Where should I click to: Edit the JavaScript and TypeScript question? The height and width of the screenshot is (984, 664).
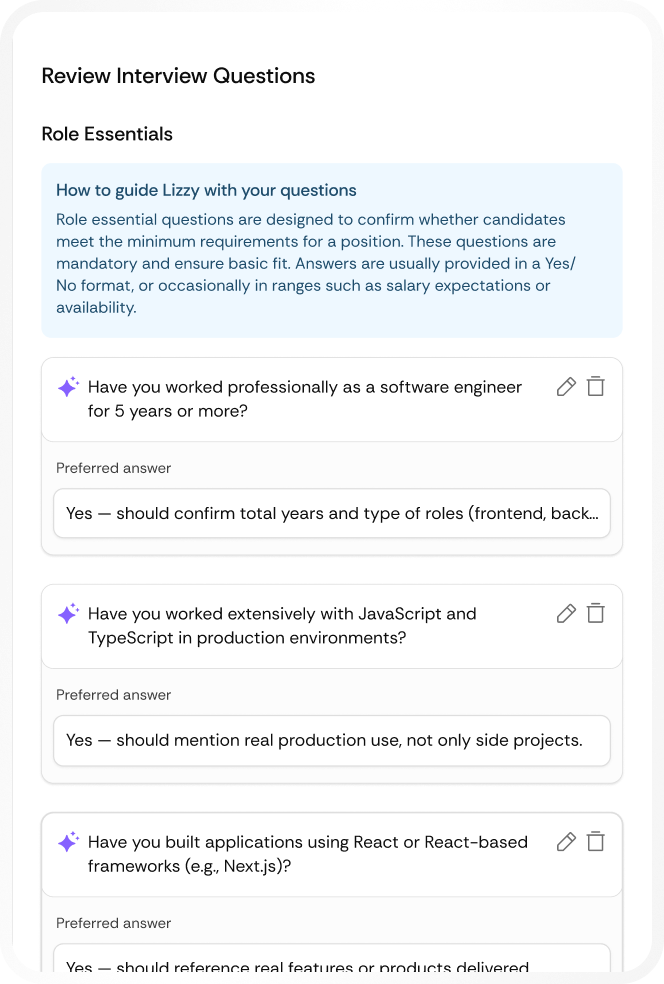[566, 613]
